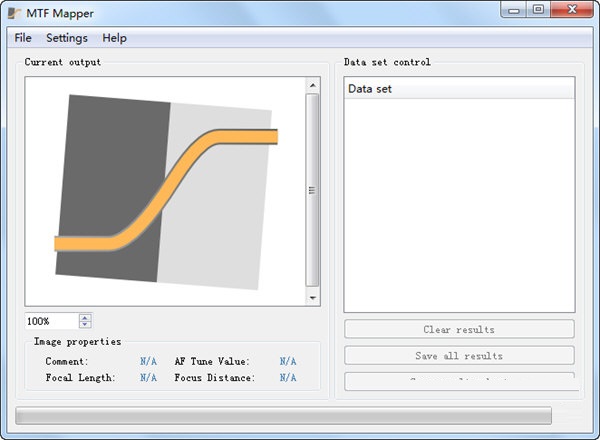The width and height of the screenshot is (600, 440).
Task: Minimize the MTF Mapper window
Action: pos(514,10)
